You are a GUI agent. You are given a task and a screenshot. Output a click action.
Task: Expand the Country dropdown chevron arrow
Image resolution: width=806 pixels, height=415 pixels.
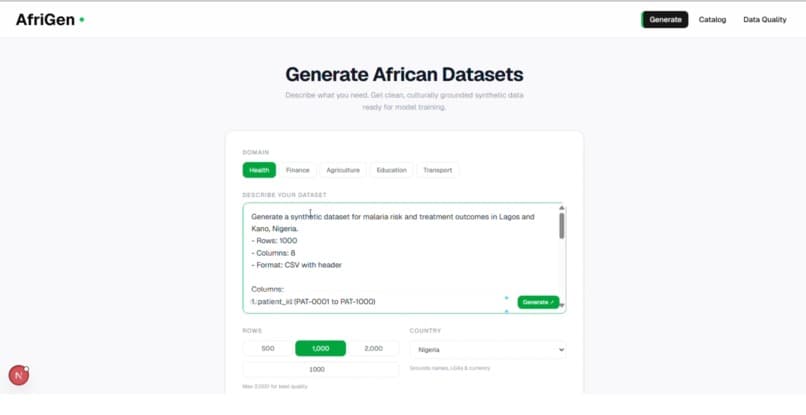561,350
